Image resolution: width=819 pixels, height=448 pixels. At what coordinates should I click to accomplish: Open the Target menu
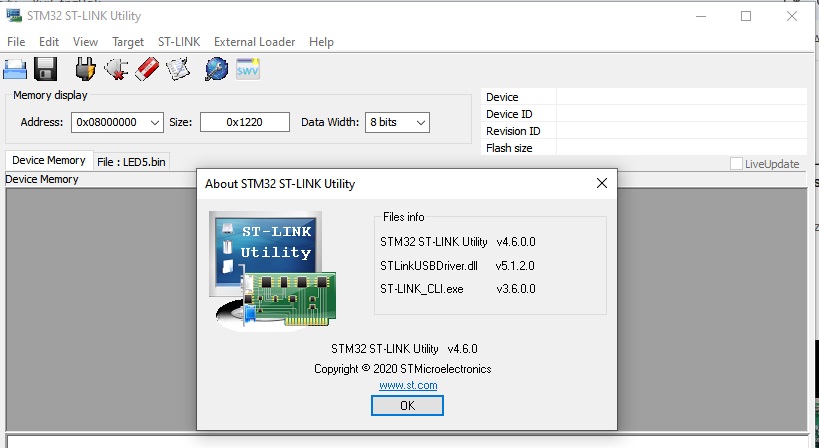pyautogui.click(x=128, y=42)
